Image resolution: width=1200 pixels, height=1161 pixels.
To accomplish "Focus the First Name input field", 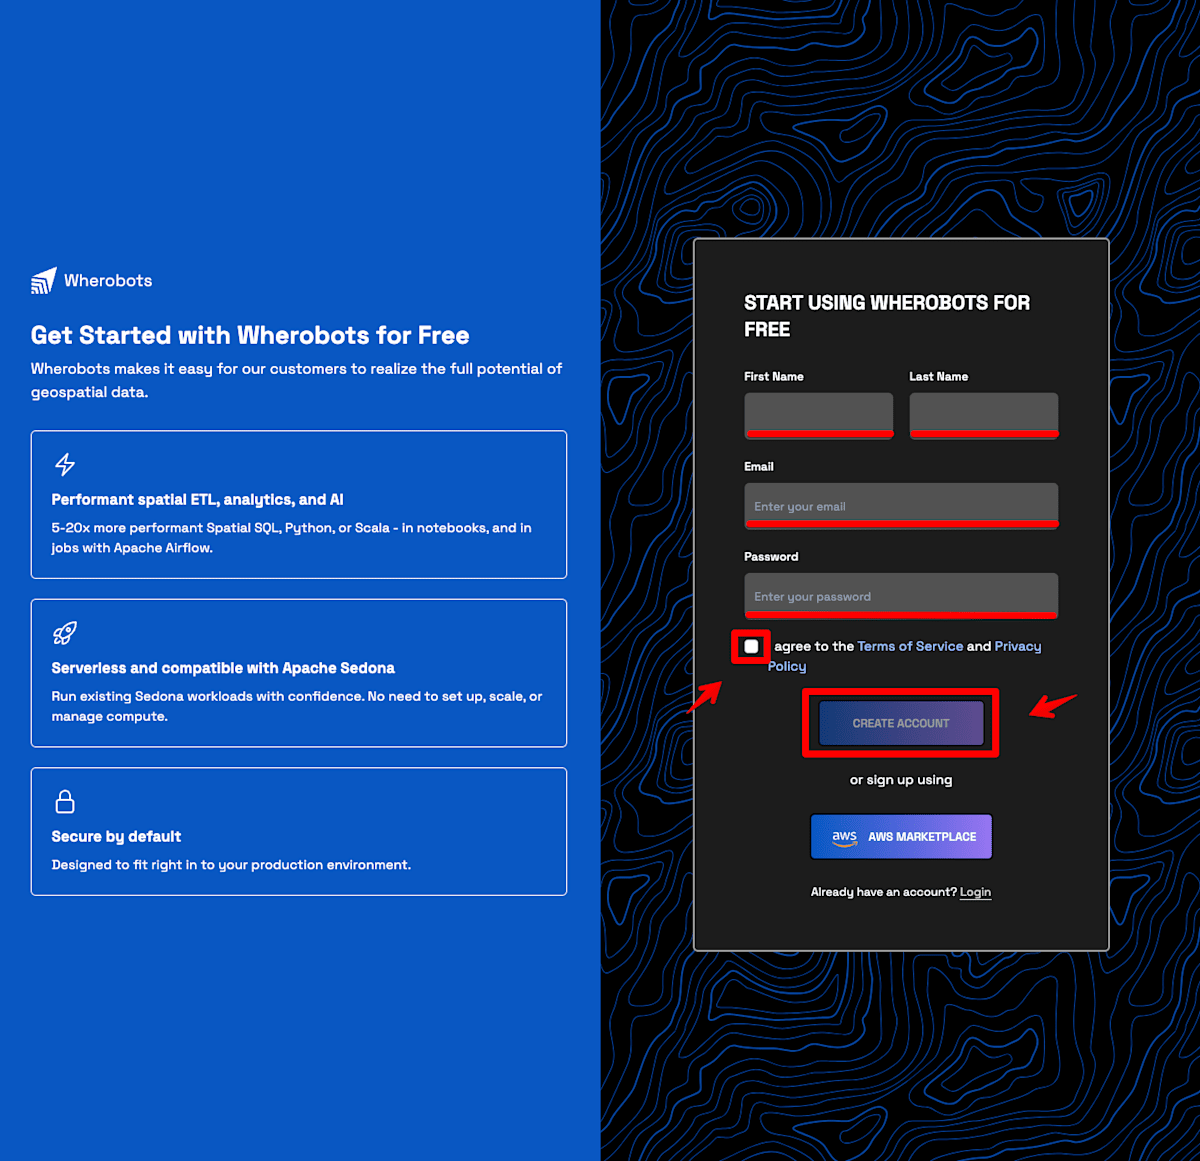I will pyautogui.click(x=819, y=415).
